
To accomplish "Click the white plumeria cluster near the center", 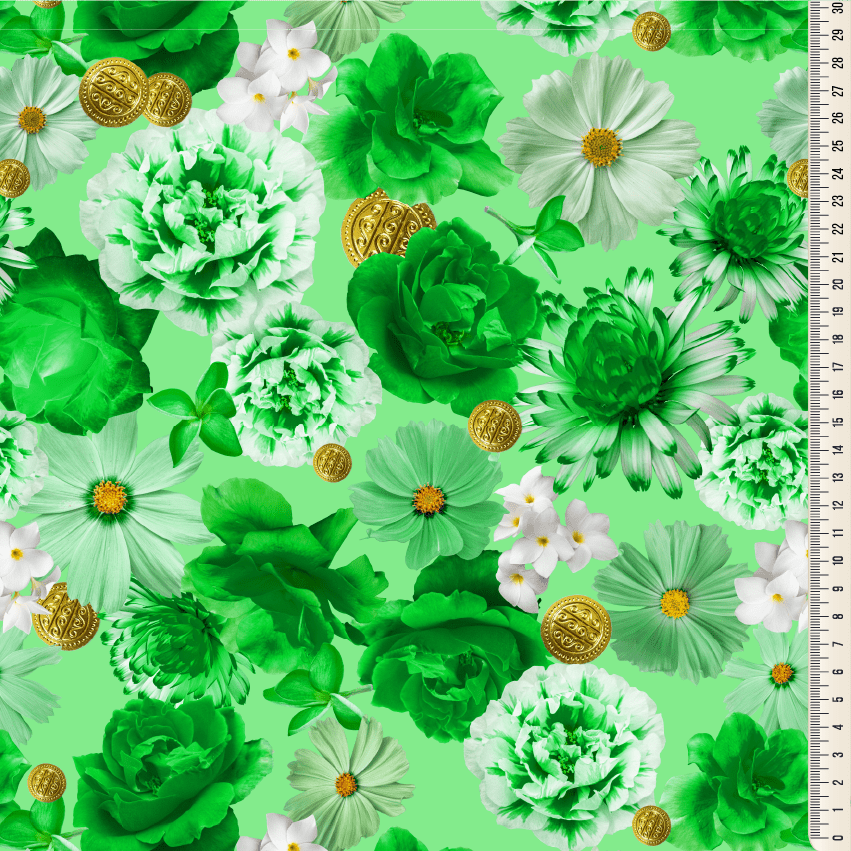I will click(x=545, y=545).
